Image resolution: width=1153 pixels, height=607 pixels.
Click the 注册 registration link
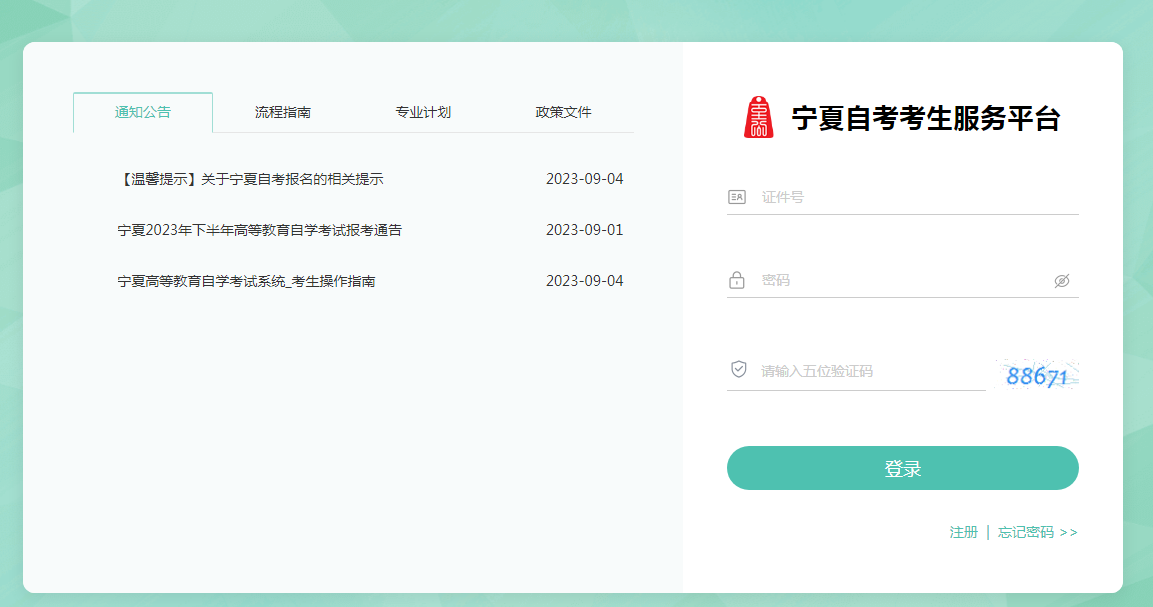tap(966, 534)
